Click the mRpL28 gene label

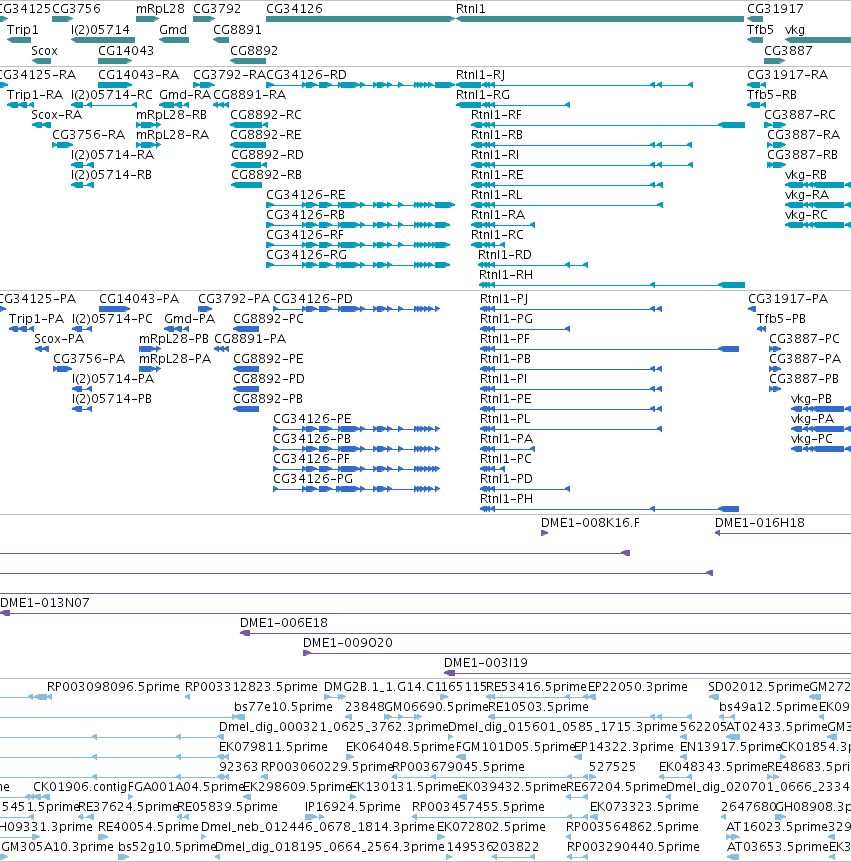(160, 9)
